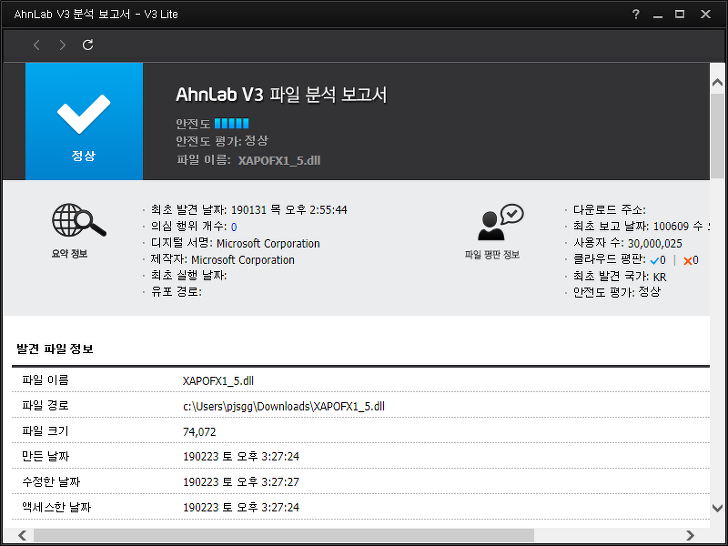Screen dimensions: 728x546
Task: Click the 파일 경로 row label
Action: (x=46, y=406)
